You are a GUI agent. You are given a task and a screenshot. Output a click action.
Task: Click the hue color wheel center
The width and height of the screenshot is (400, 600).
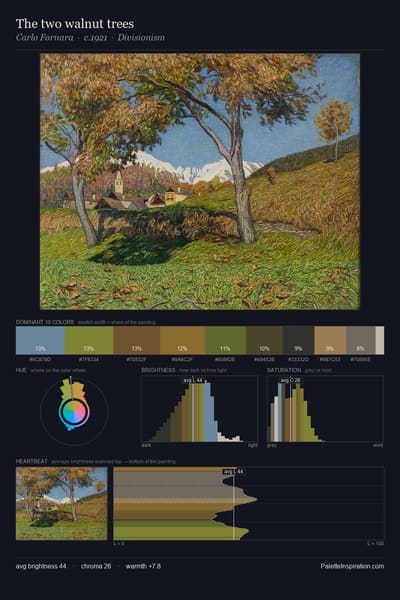74,411
